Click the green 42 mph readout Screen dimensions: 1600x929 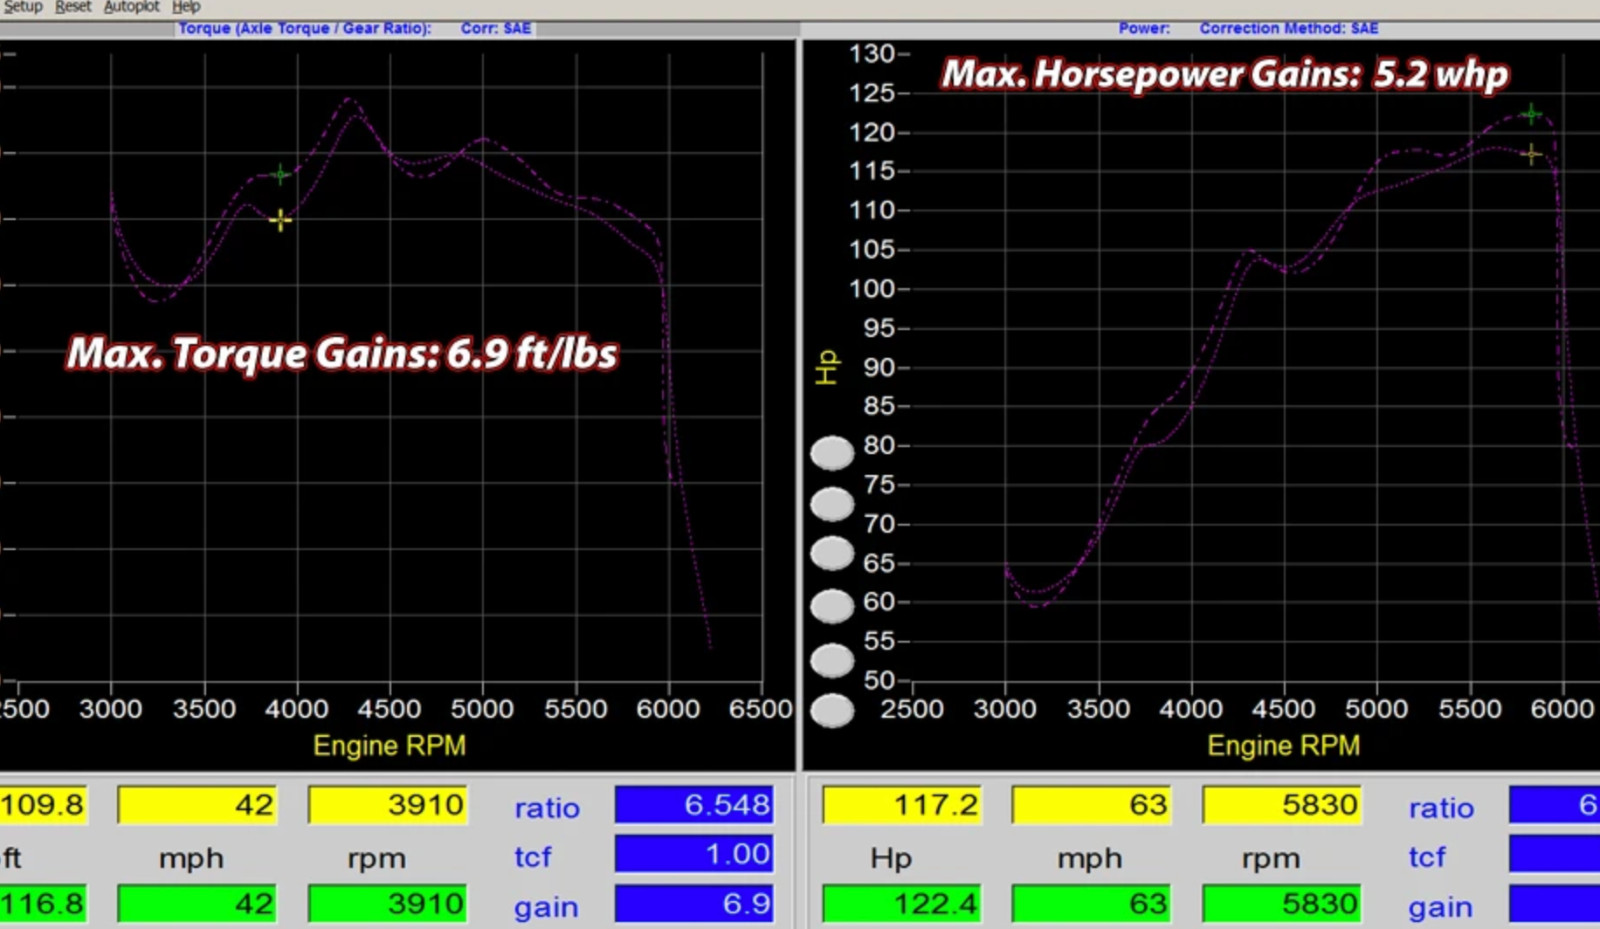click(197, 904)
